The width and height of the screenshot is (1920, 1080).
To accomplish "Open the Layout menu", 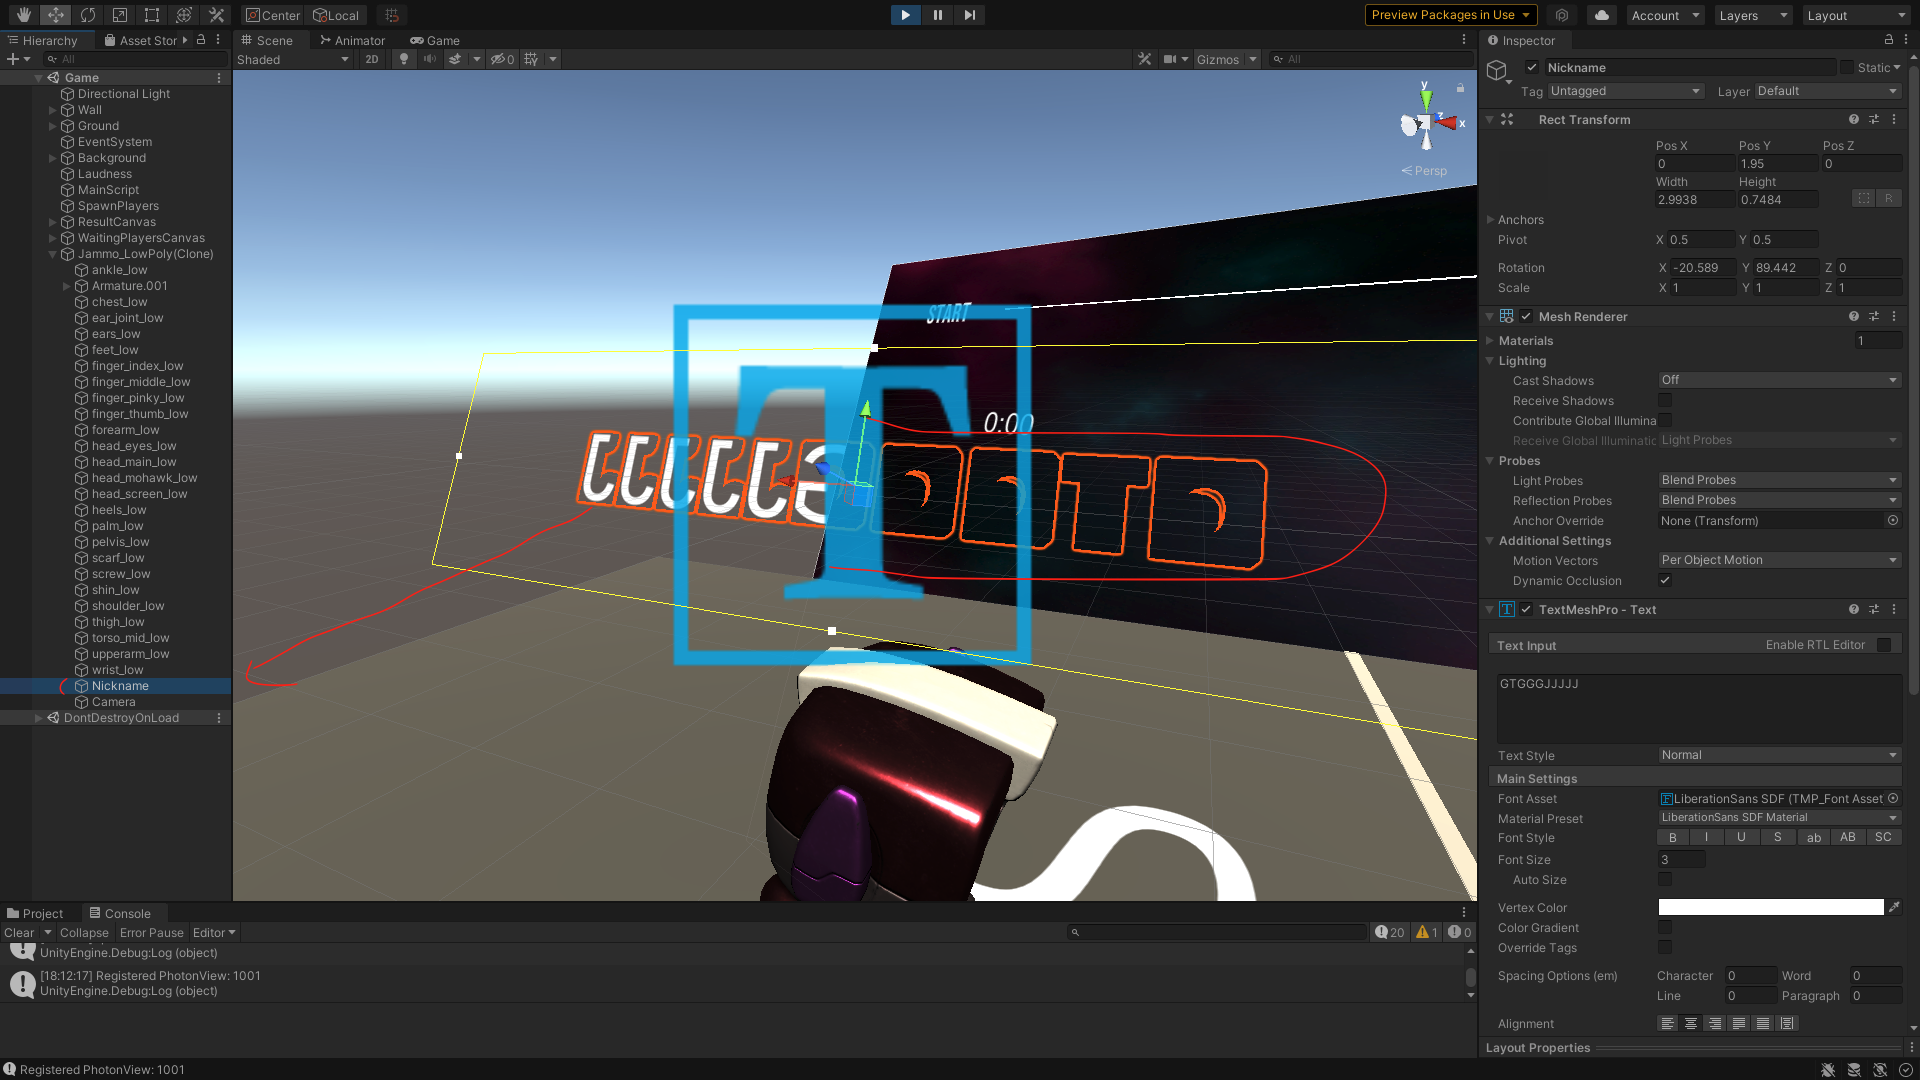I will [1857, 15].
